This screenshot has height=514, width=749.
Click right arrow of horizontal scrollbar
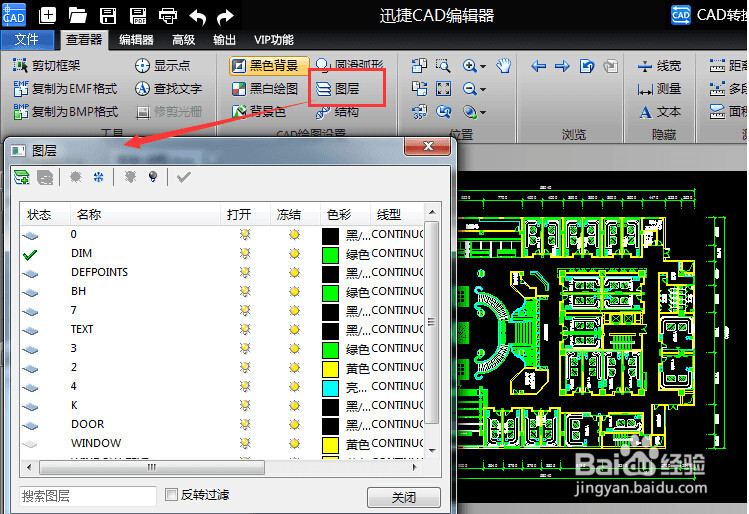(x=415, y=467)
